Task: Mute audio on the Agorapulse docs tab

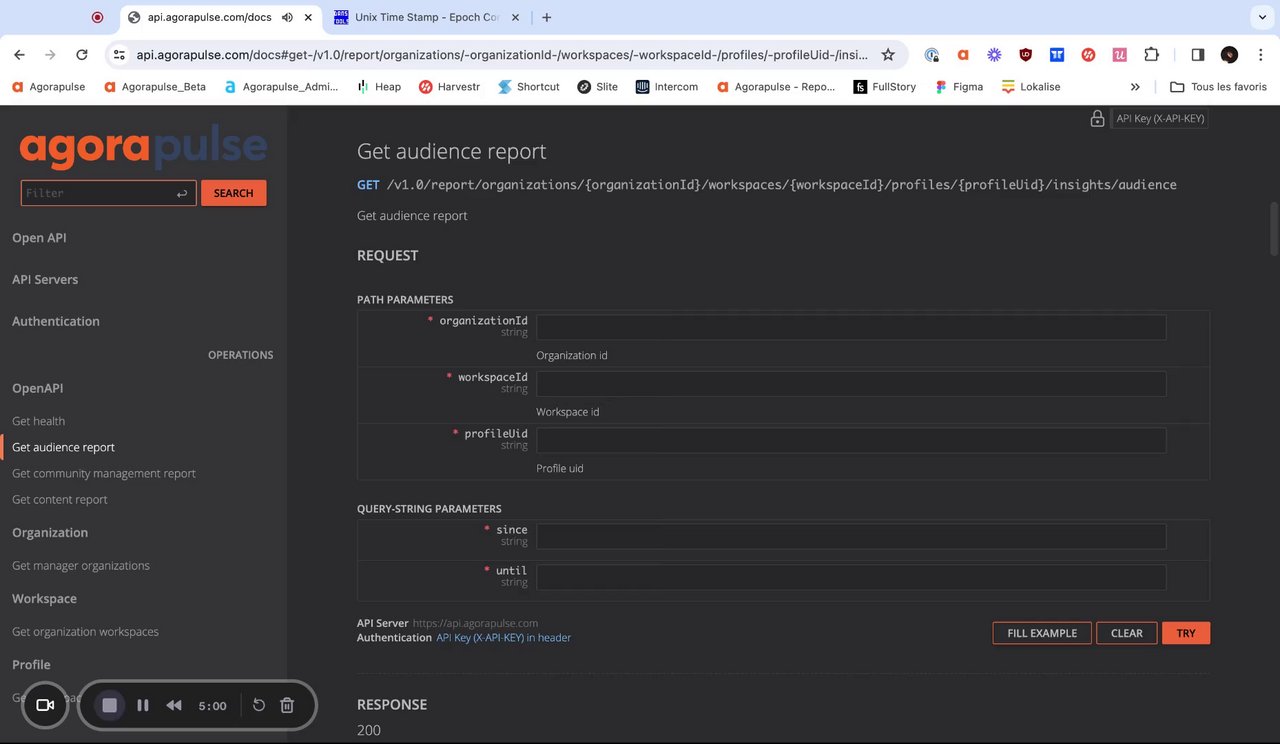Action: coord(288,17)
